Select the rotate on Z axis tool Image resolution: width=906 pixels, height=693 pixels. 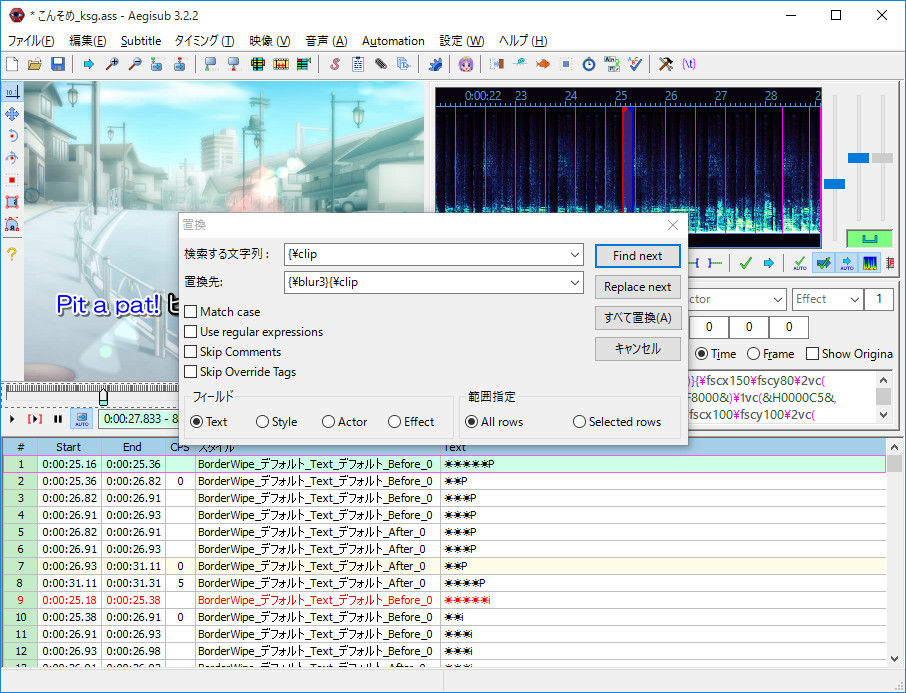(x=12, y=136)
